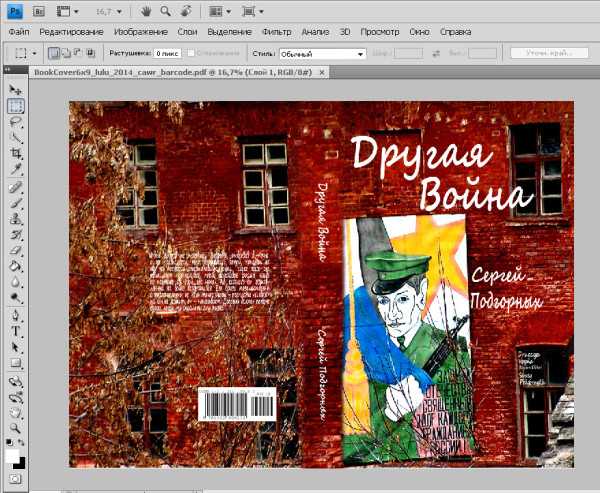Open the 3D menu
Viewport: 600px width, 493px height.
(345, 32)
